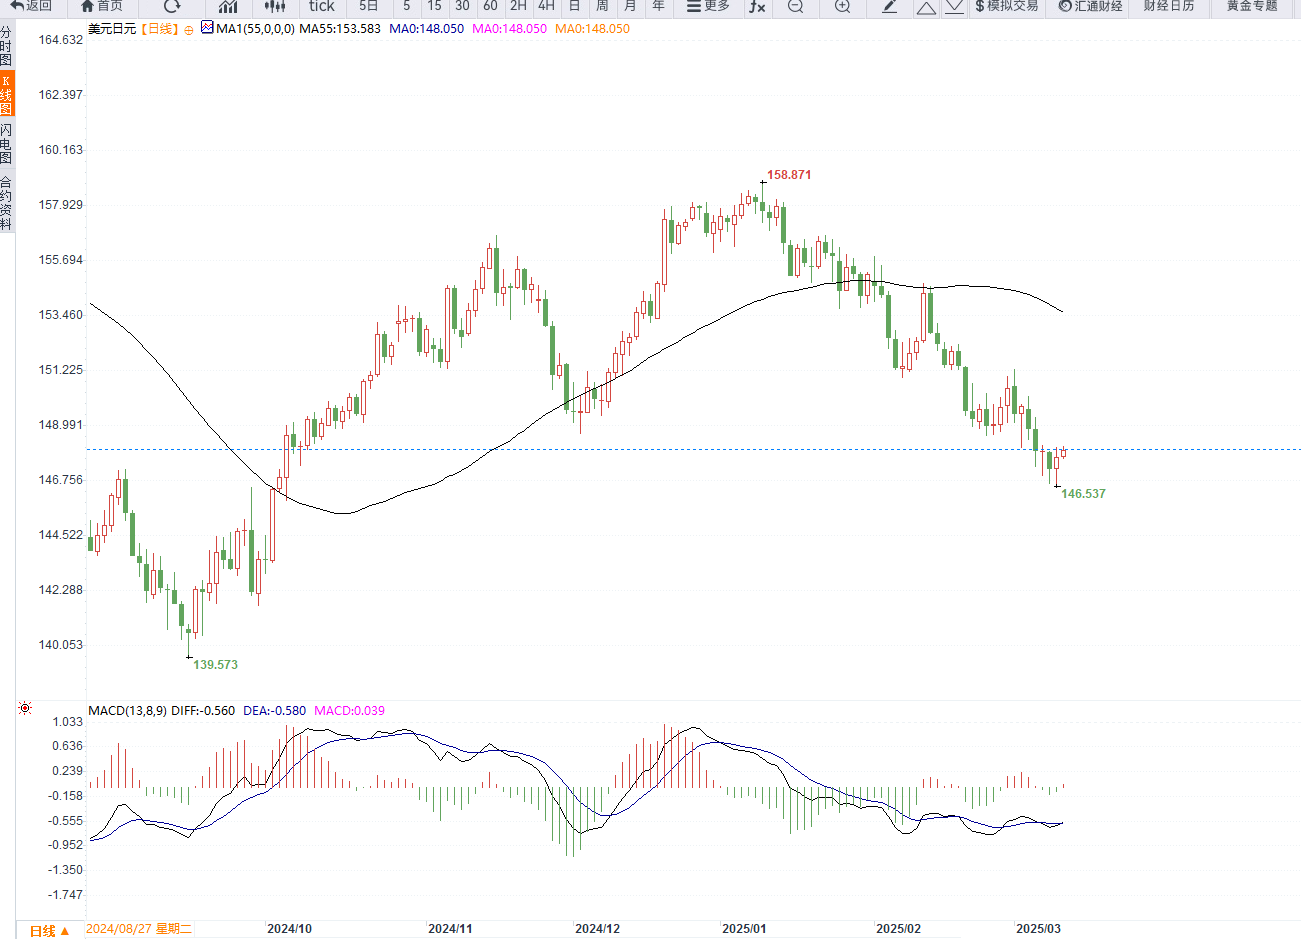Click the red sun icon beside MACD
The height and width of the screenshot is (939, 1301).
[x=25, y=708]
